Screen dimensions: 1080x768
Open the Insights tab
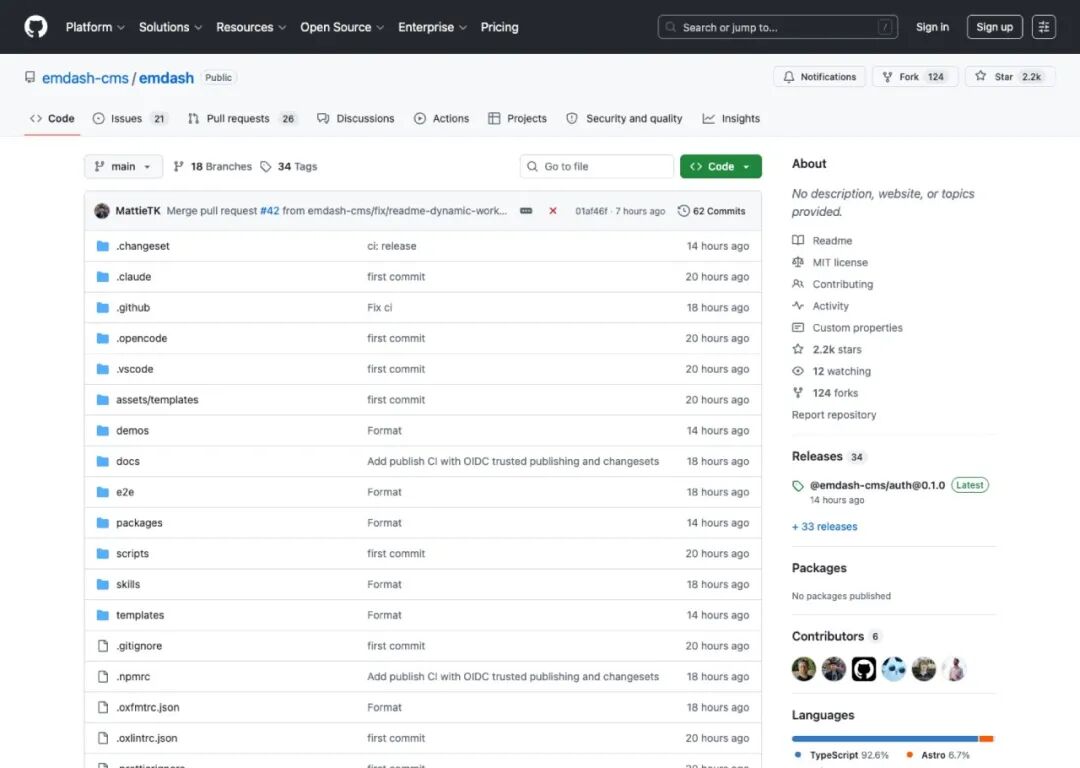point(731,118)
